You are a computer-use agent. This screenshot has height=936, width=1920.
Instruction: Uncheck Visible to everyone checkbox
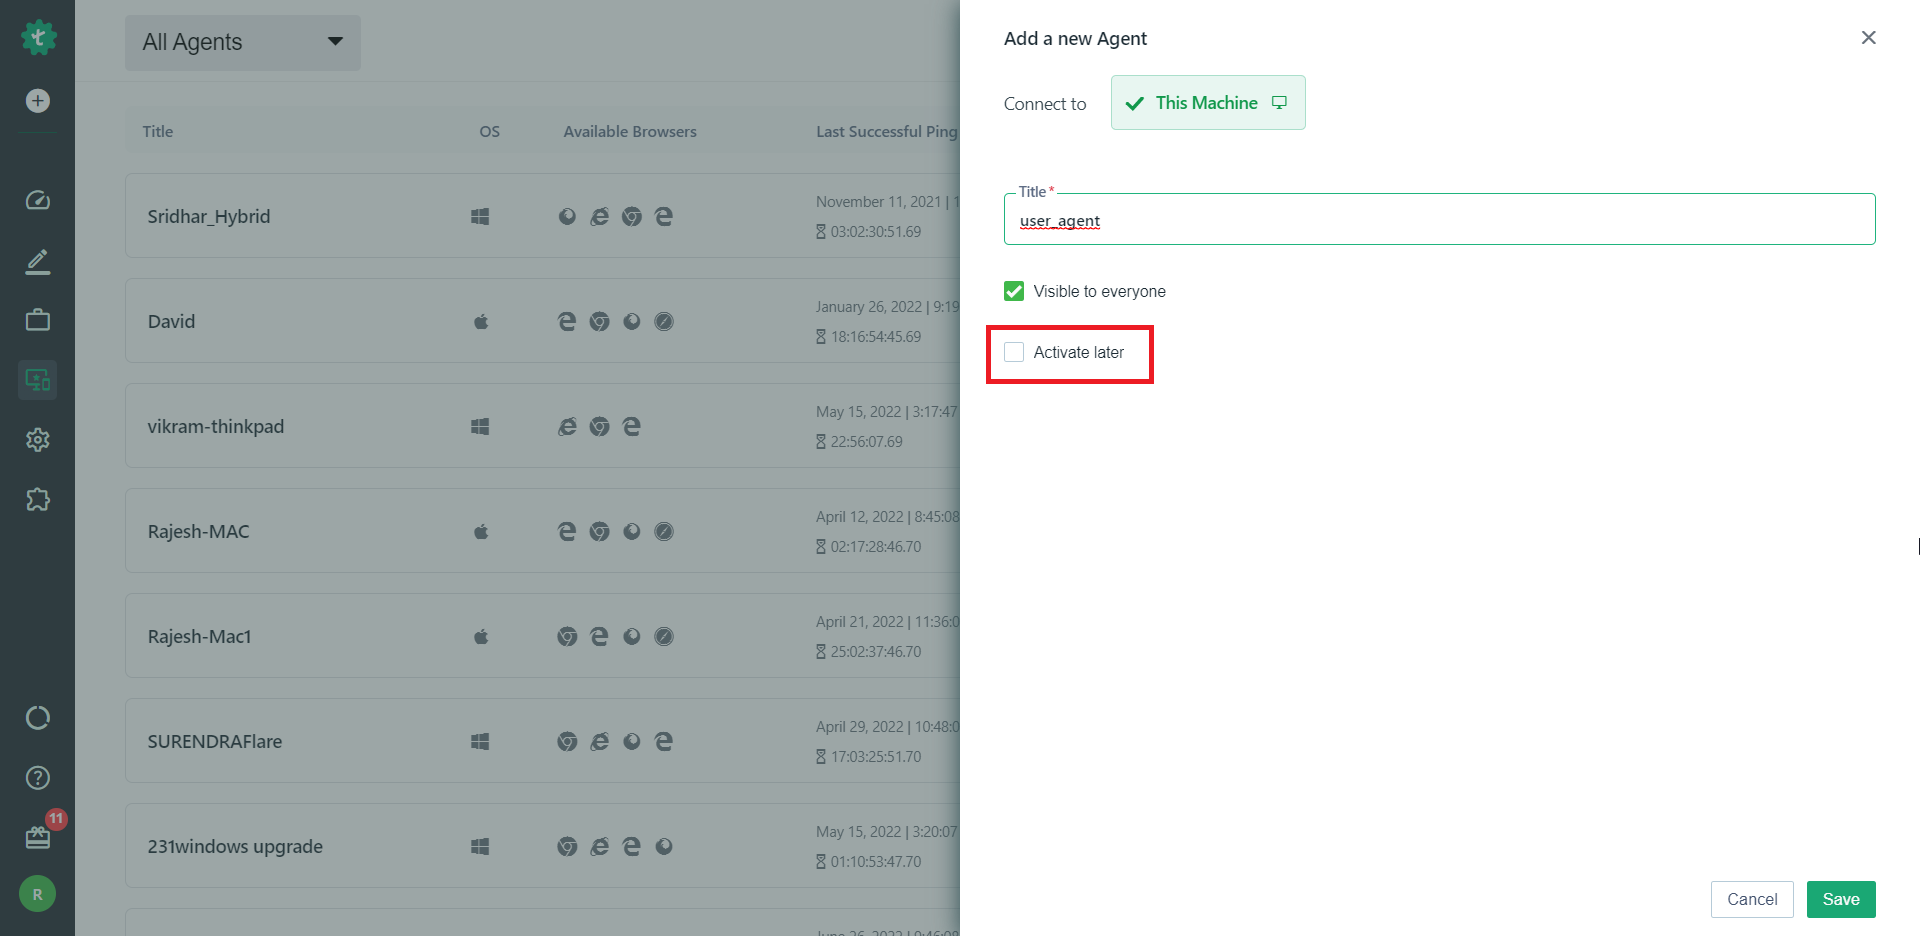coord(1014,291)
